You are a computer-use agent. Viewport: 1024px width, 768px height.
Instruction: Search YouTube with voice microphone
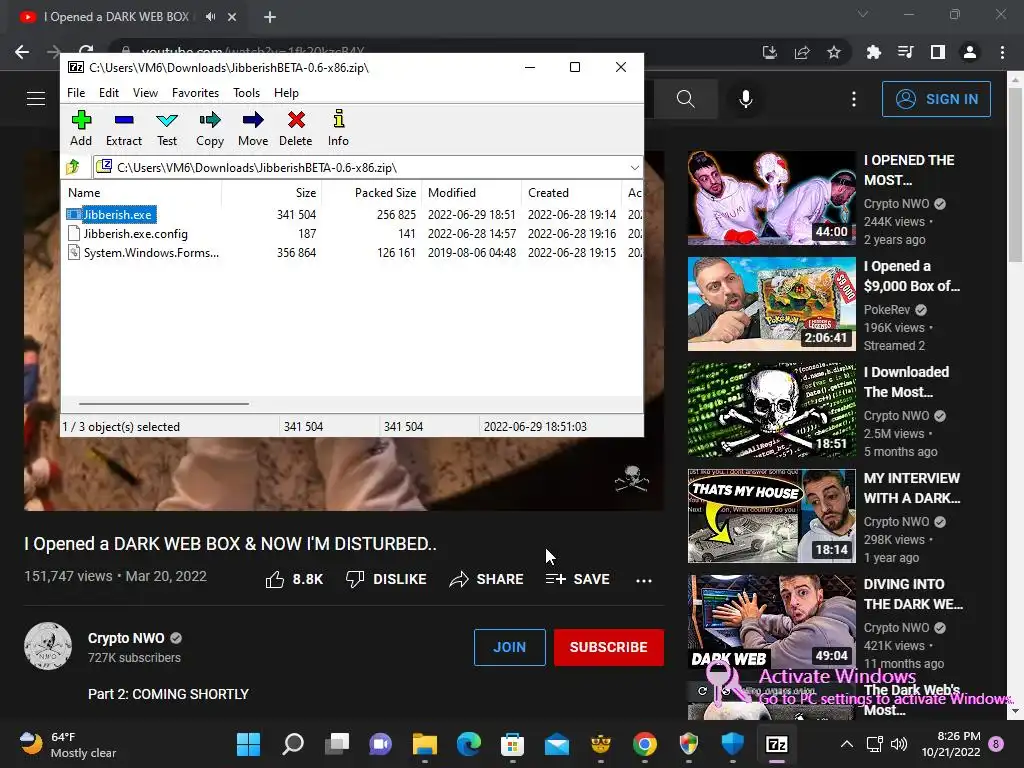coord(746,99)
